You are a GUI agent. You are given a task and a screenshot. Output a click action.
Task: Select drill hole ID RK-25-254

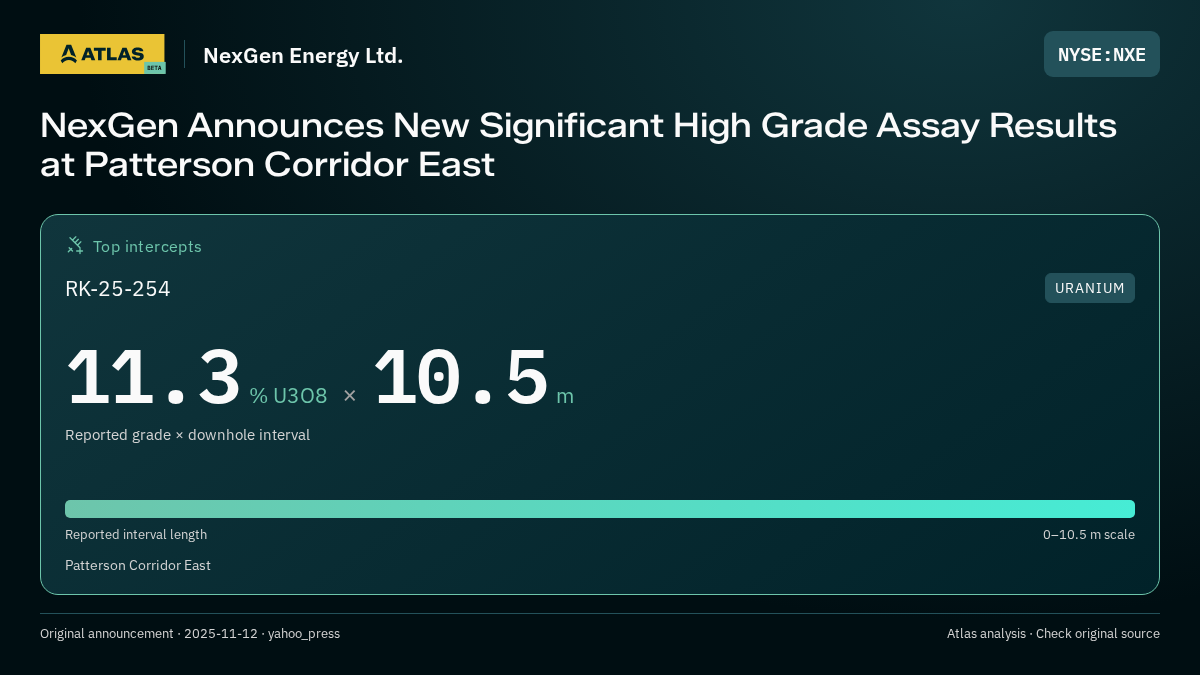tap(118, 289)
